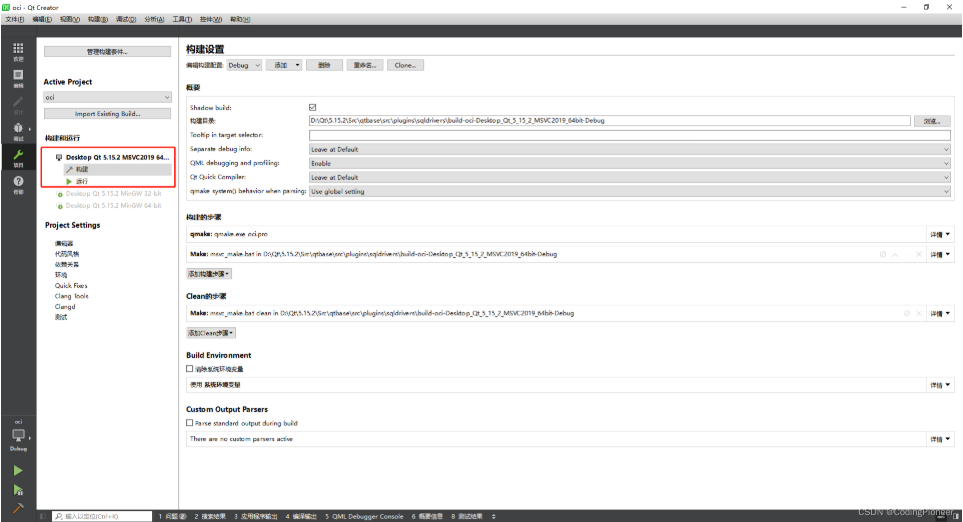This screenshot has height=522, width=963.
Task: Open the Debug menu
Action: pyautogui.click(x=125, y=20)
